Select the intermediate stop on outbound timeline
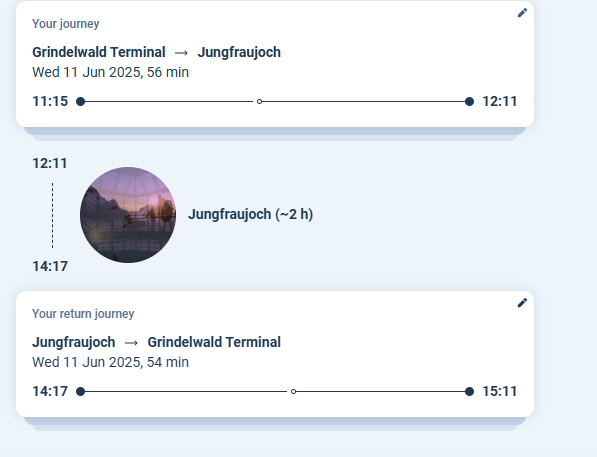This screenshot has height=457, width=597. click(259, 102)
